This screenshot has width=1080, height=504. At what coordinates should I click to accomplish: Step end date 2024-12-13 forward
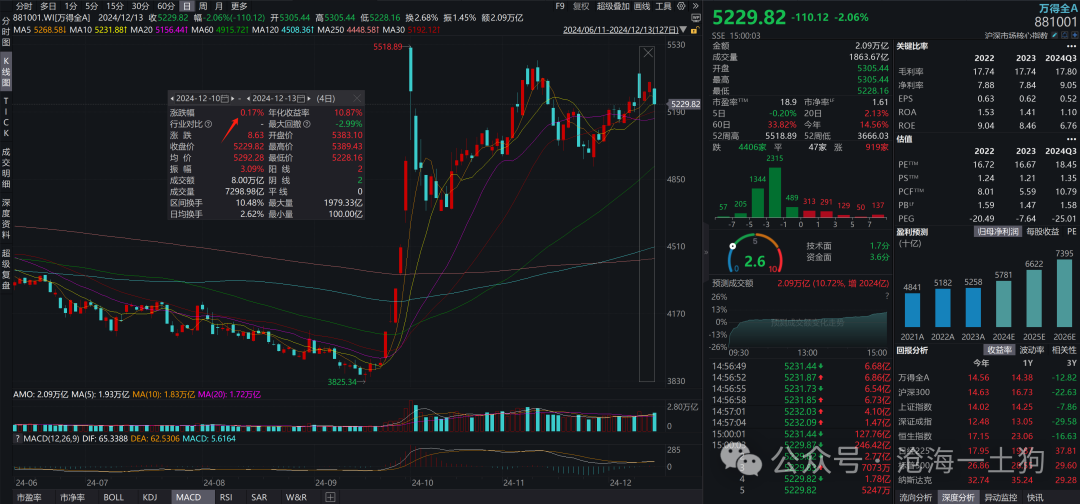[x=309, y=98]
